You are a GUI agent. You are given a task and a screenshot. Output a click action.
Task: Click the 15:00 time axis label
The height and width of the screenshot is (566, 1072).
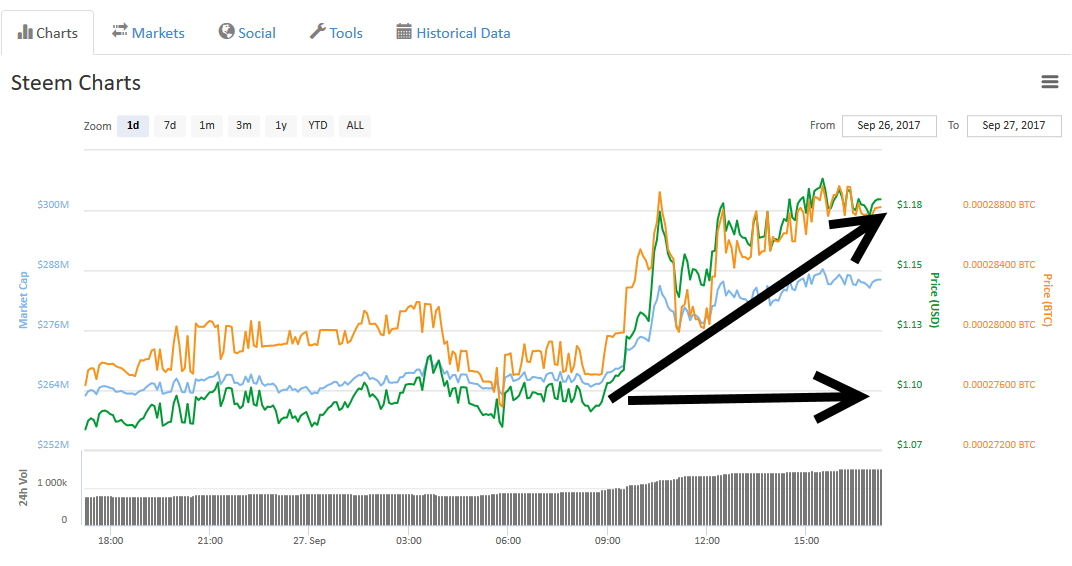point(807,541)
